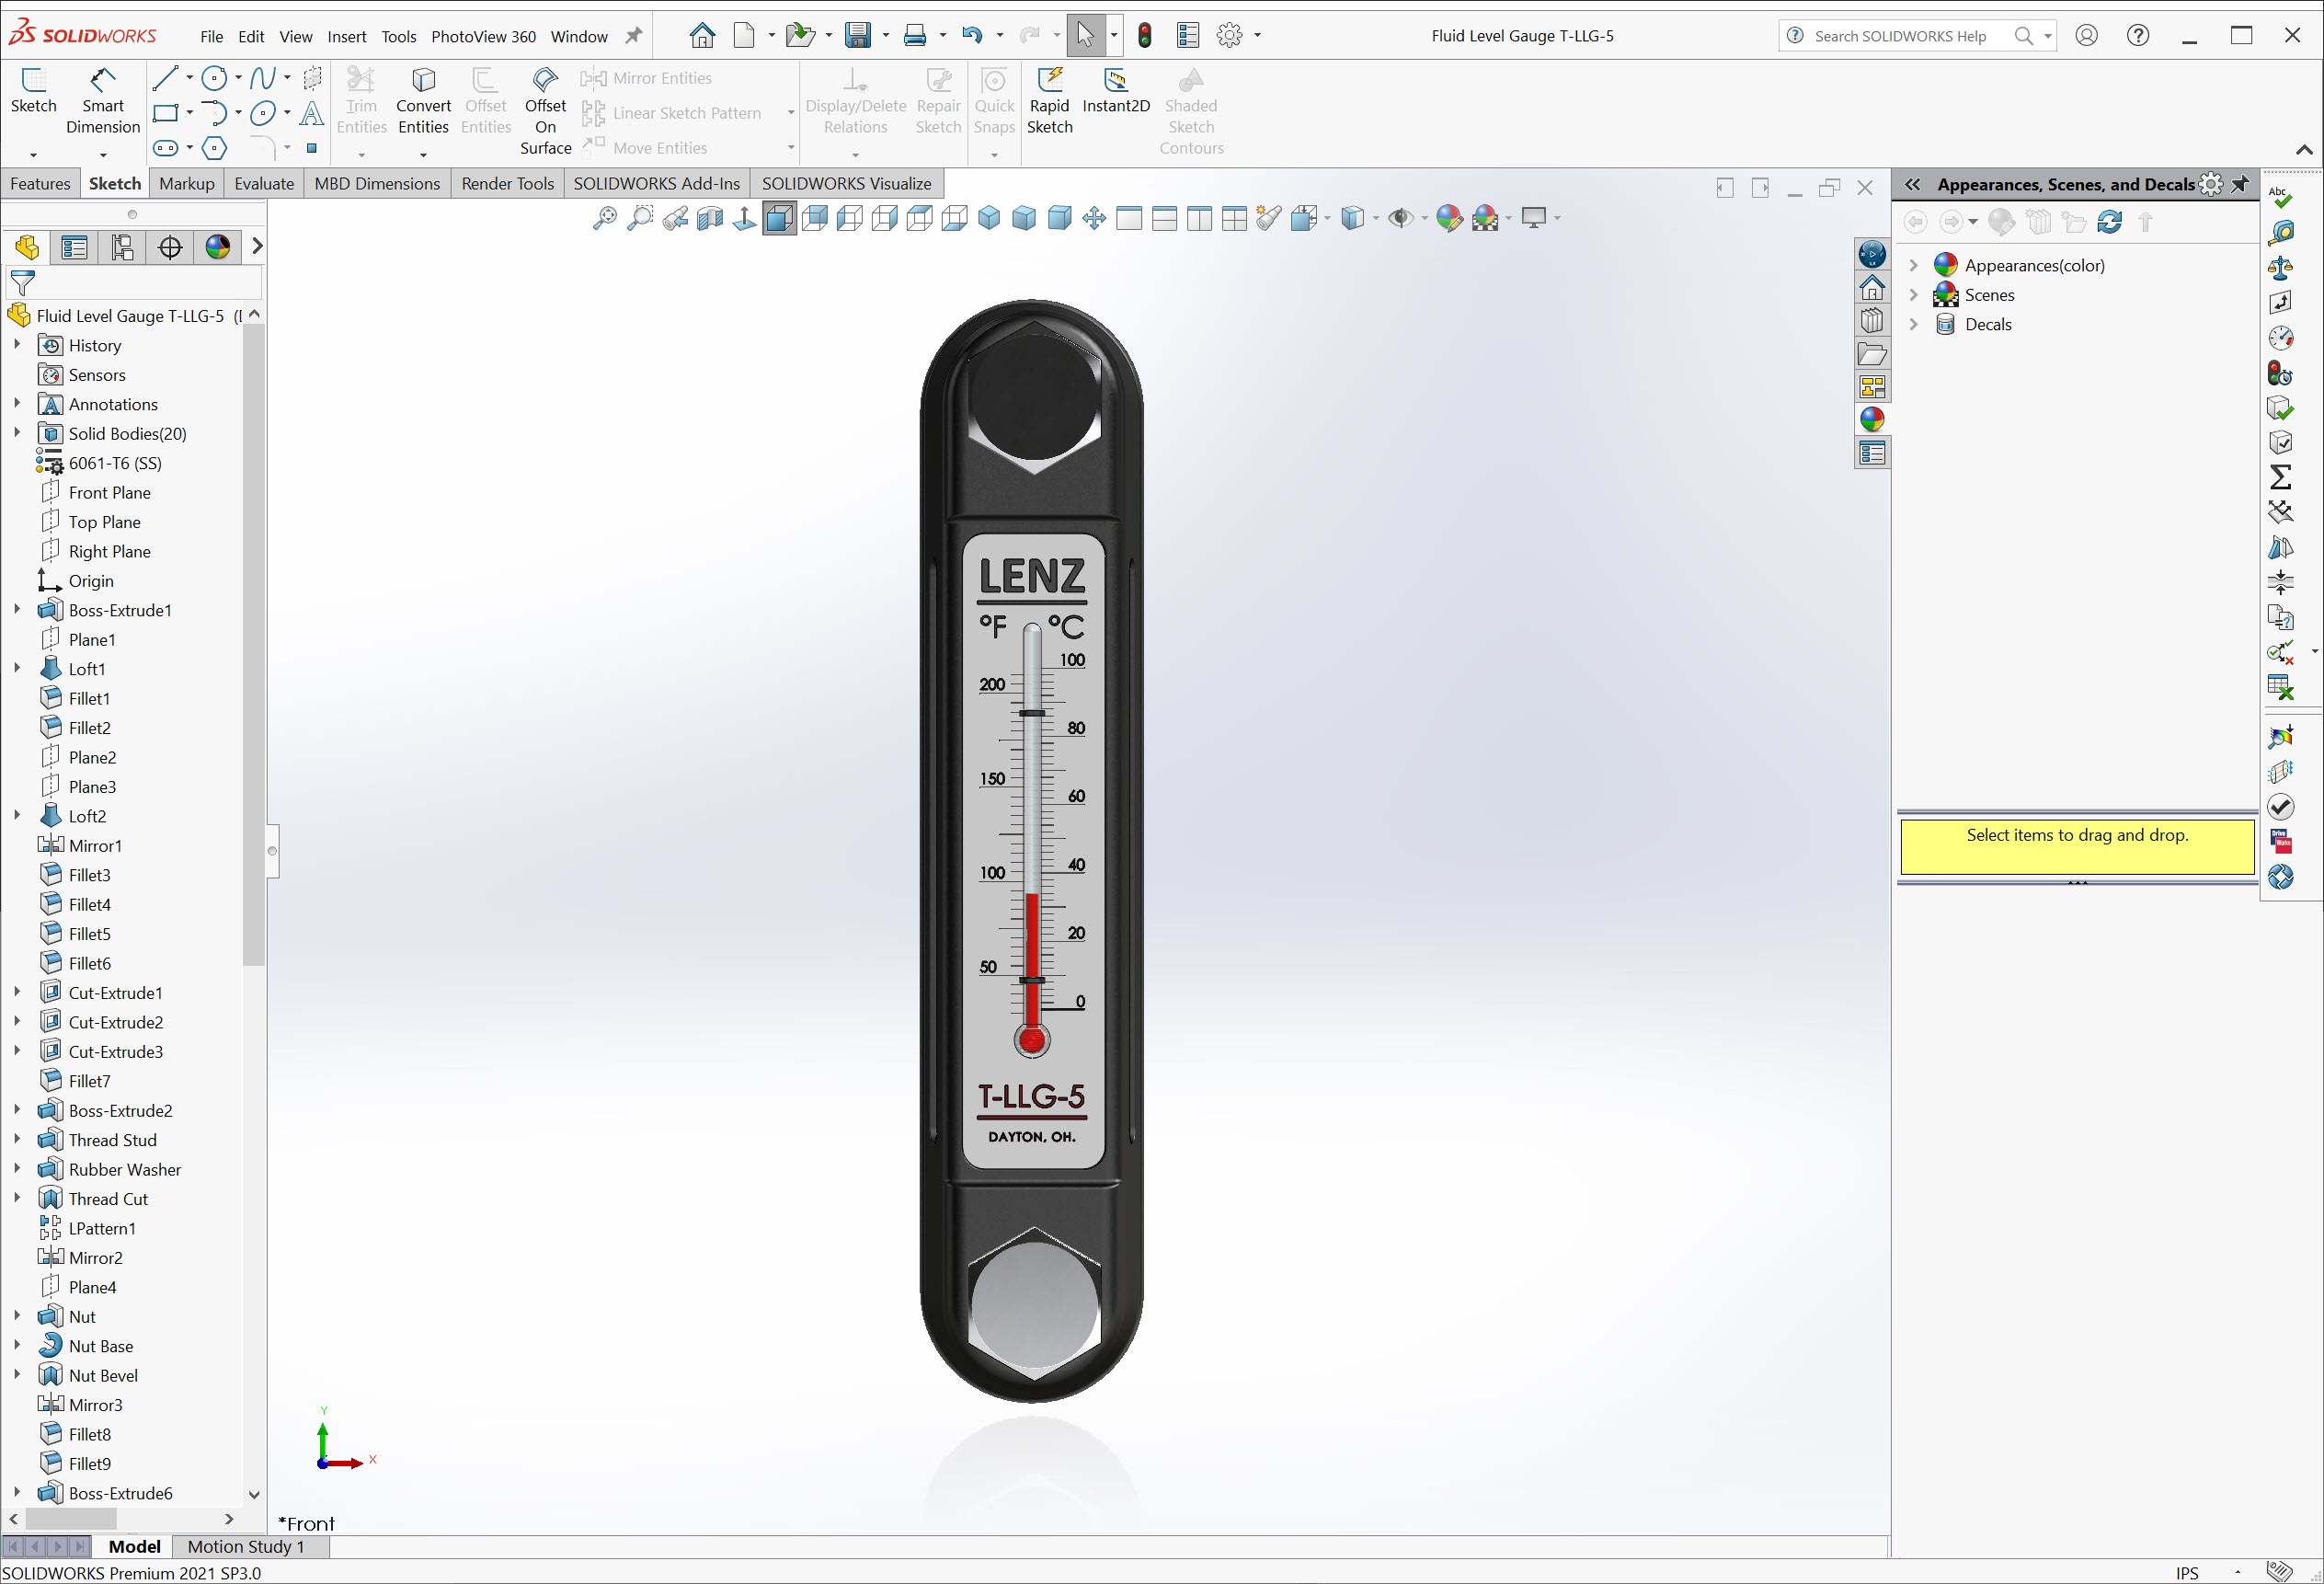Click the Rebuild traffic light icon

(1145, 36)
